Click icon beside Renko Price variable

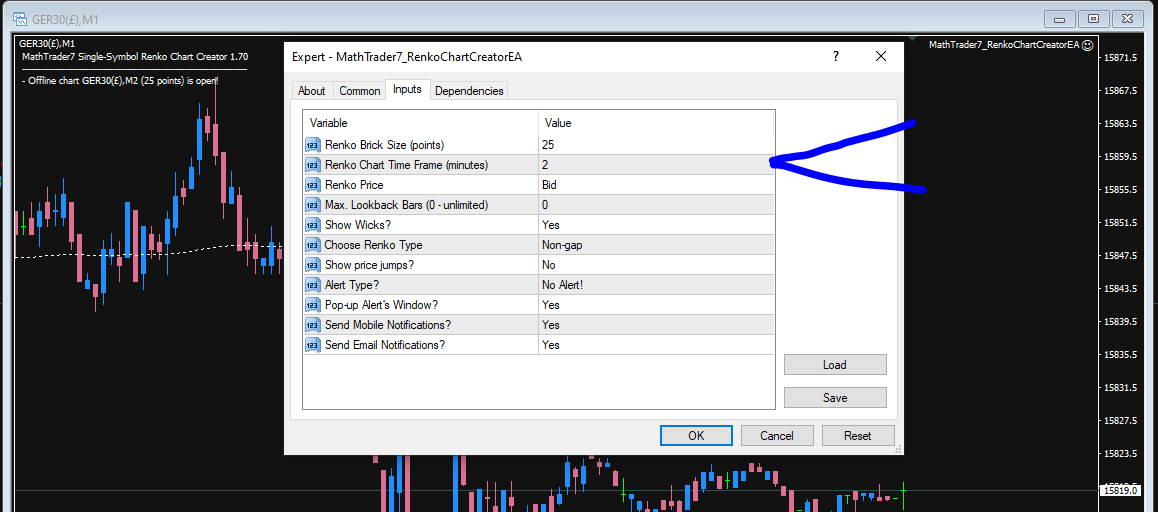(x=312, y=185)
